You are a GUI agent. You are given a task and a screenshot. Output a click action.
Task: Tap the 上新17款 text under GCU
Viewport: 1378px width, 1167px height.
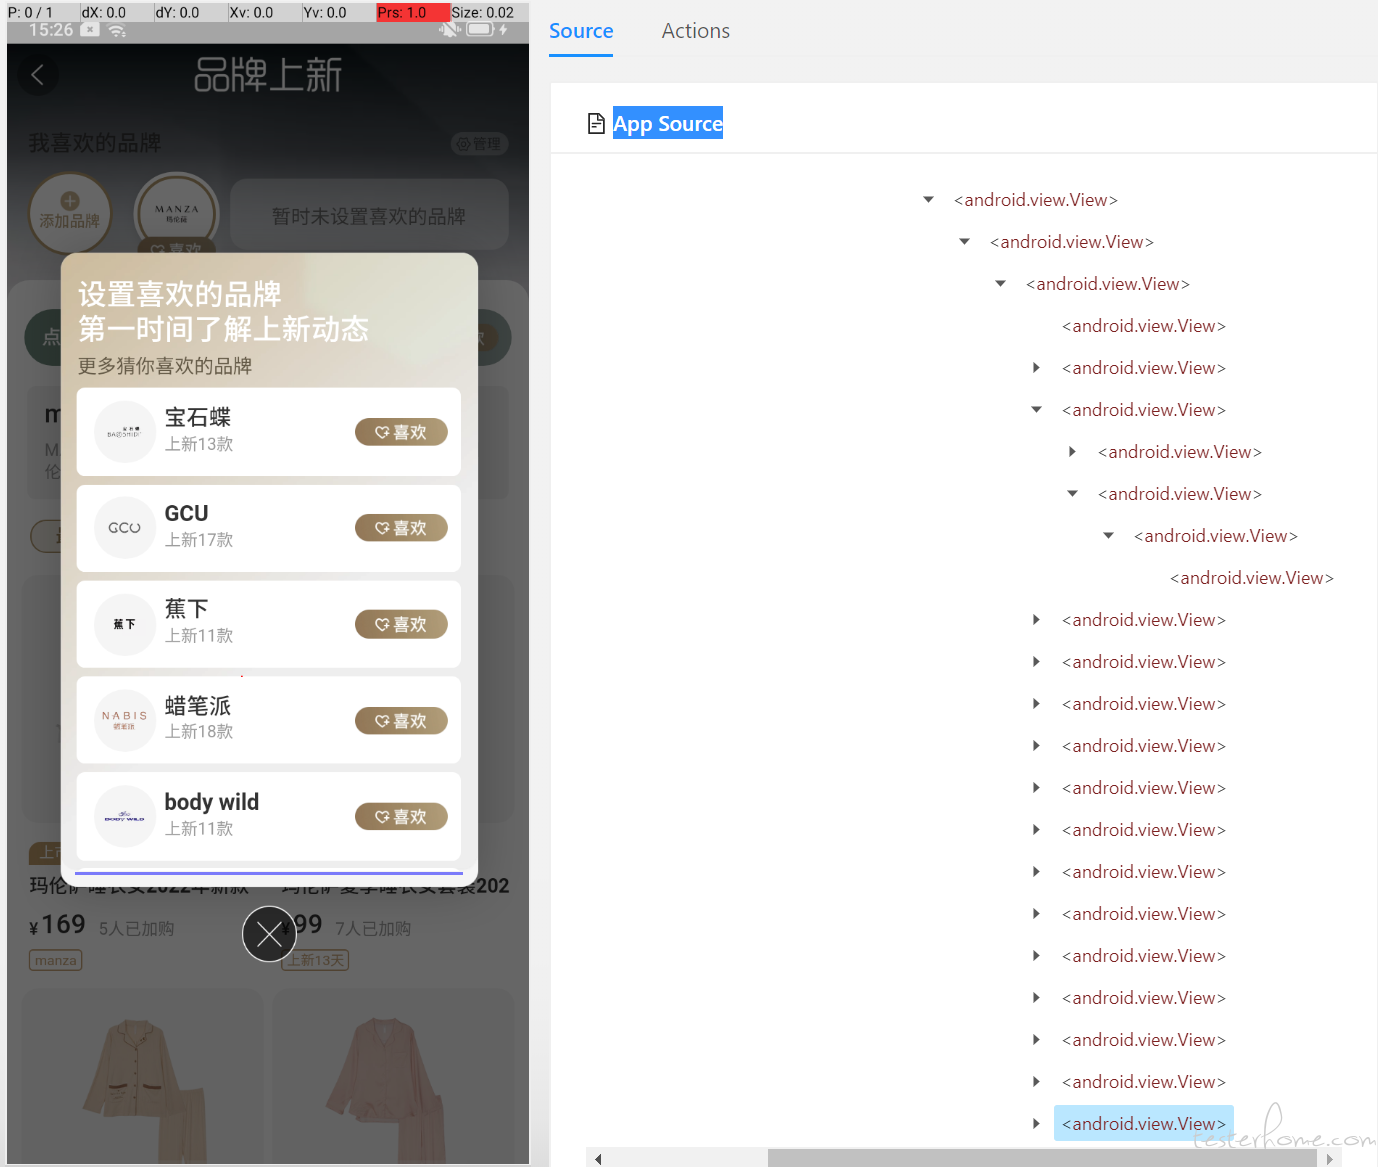(199, 540)
